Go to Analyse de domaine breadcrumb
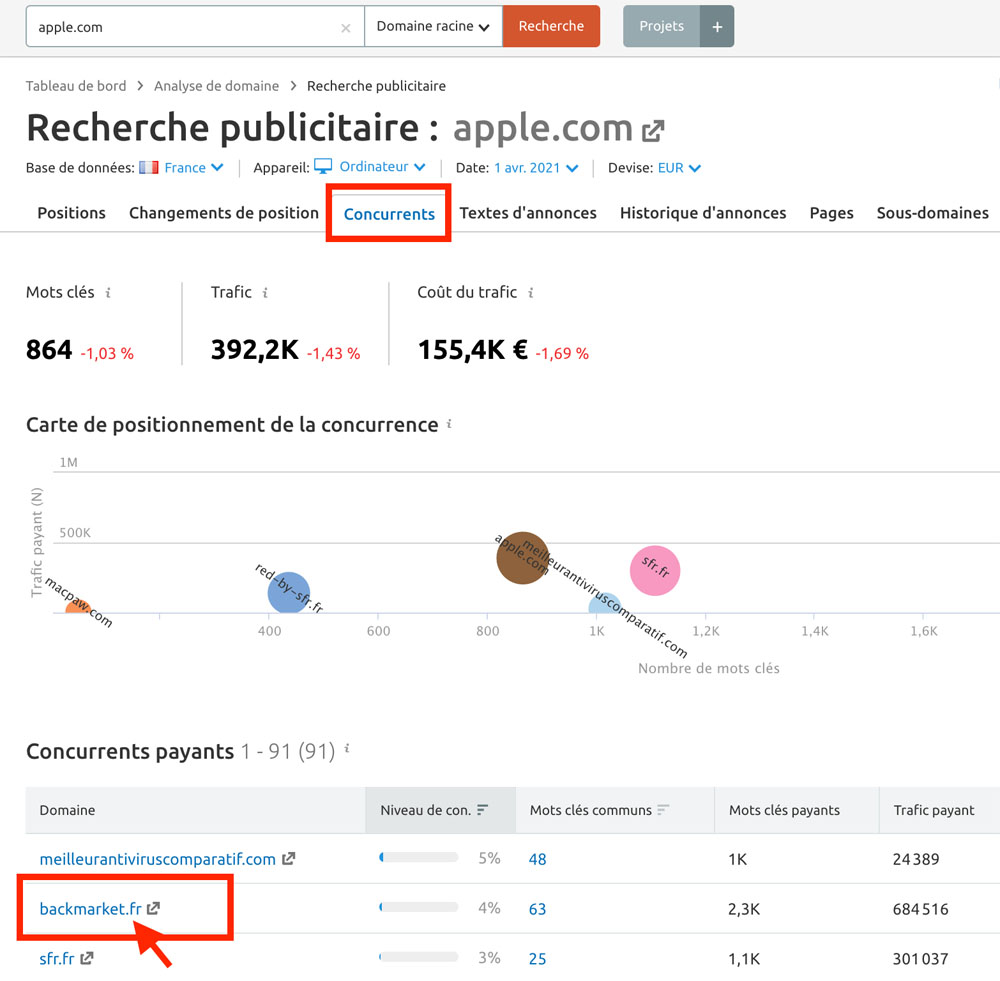Image resolution: width=1000 pixels, height=981 pixels. tap(216, 86)
